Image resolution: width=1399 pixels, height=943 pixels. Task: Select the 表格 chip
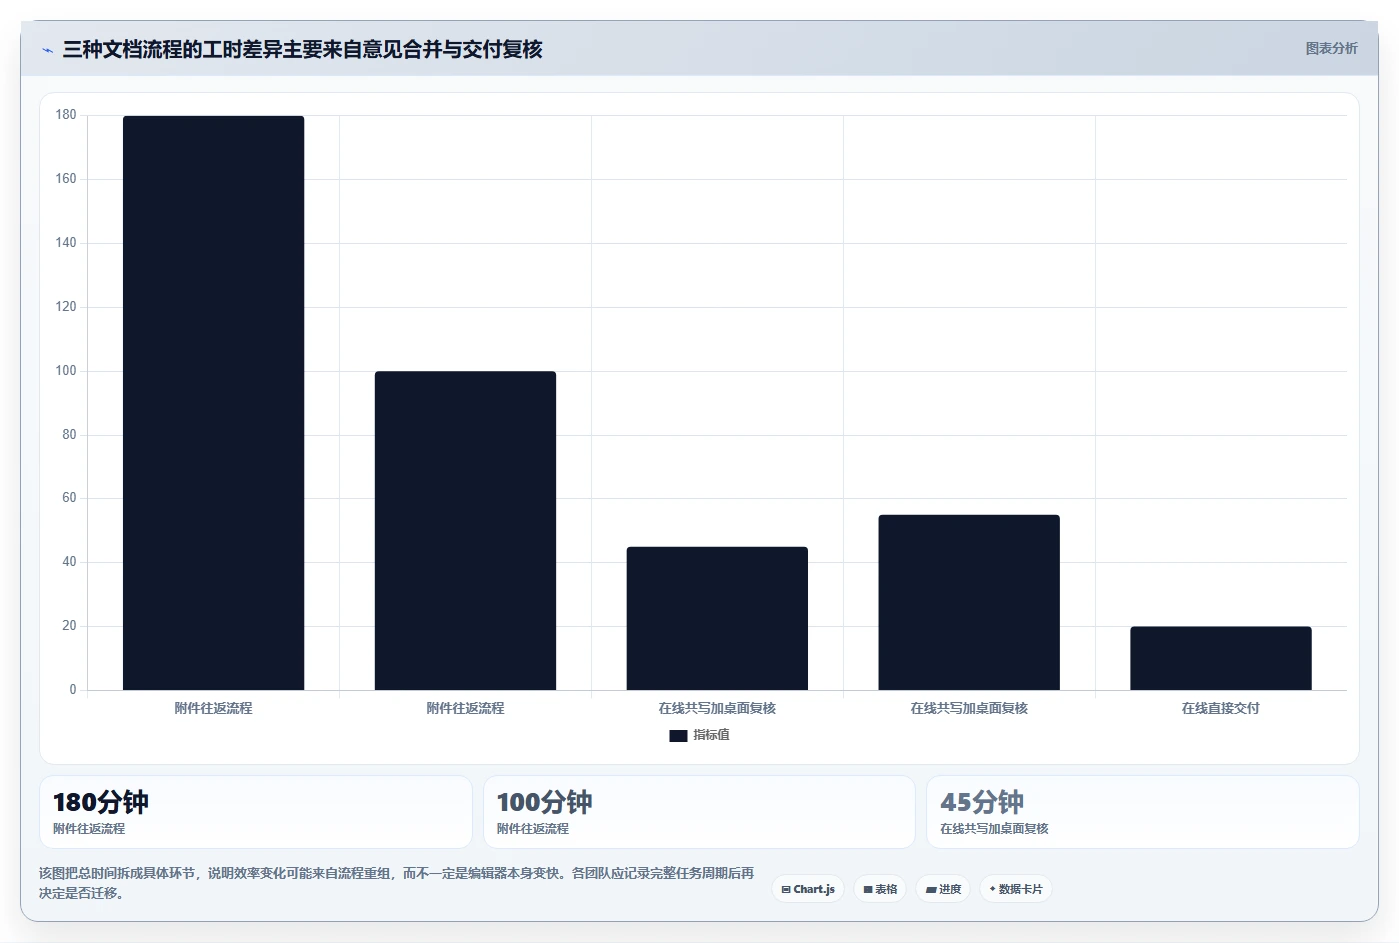pos(880,889)
